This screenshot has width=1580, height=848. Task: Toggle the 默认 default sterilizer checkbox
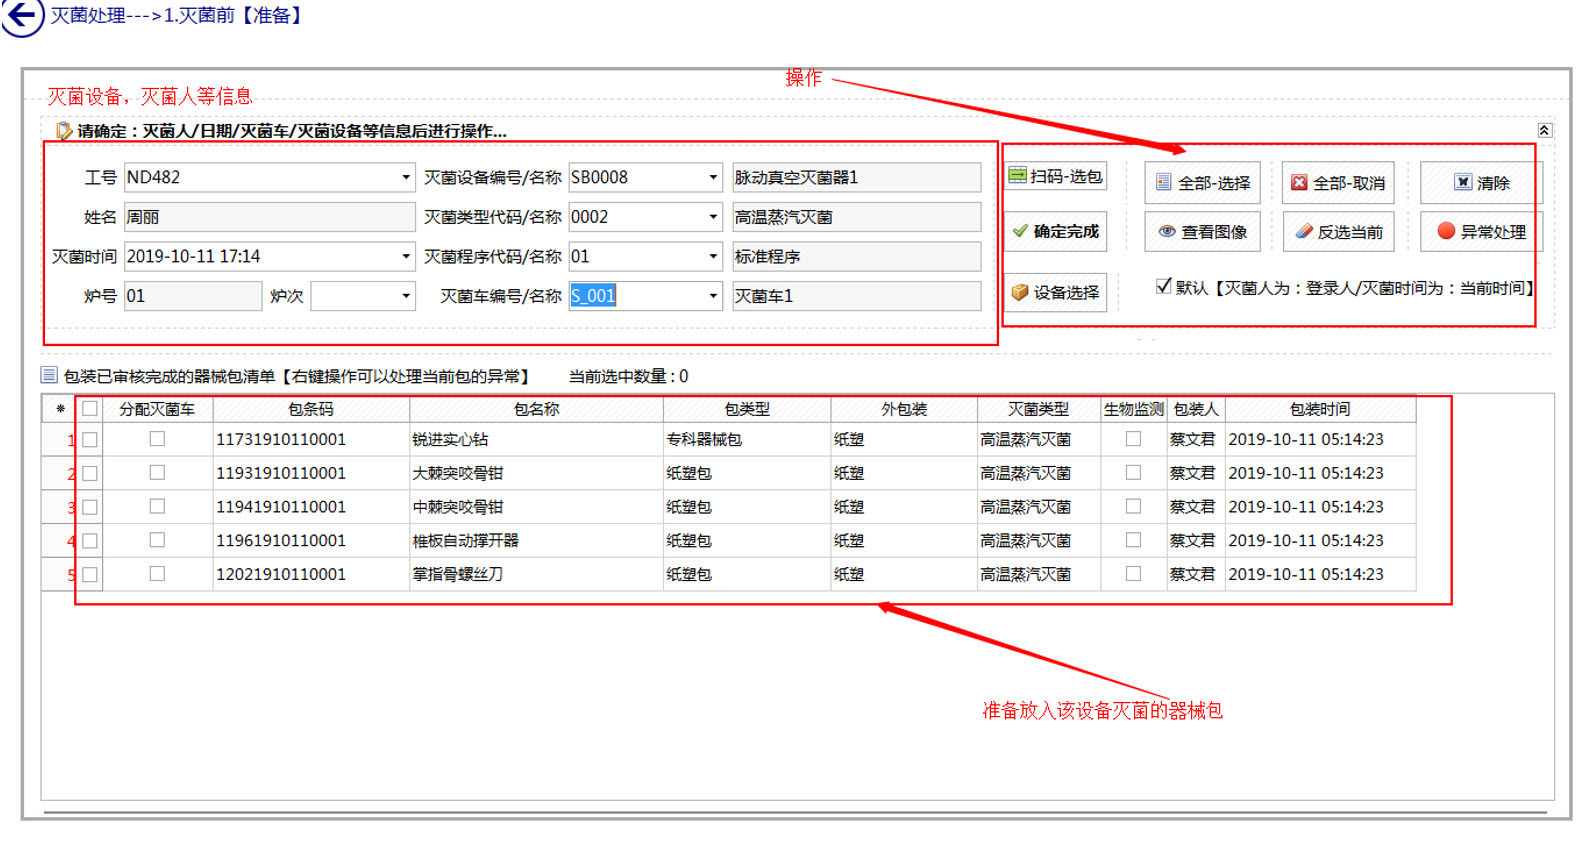pyautogui.click(x=1163, y=286)
